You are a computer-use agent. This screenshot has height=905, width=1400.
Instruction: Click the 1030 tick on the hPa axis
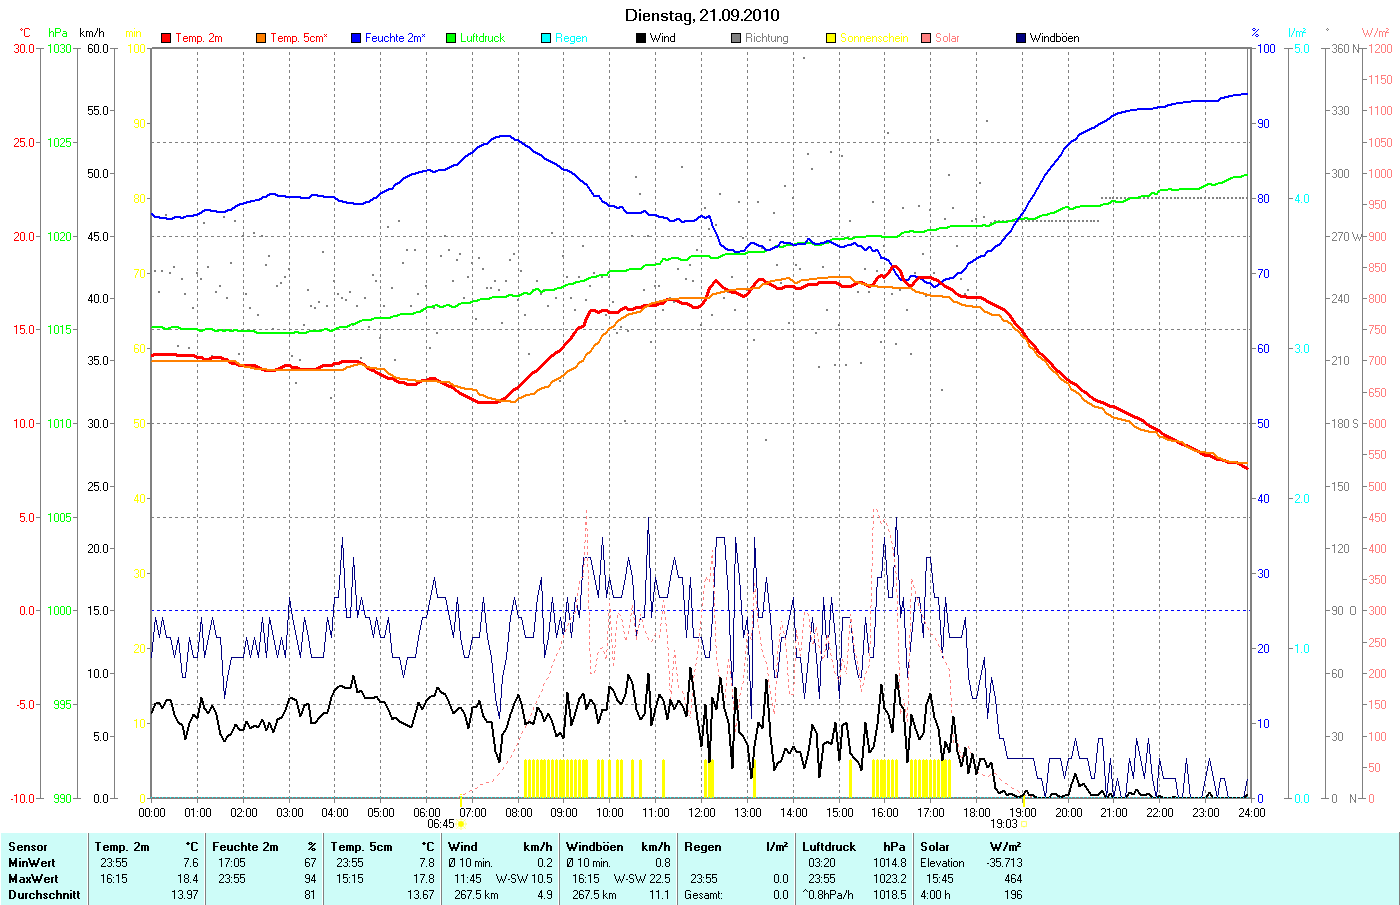pyautogui.click(x=59, y=48)
